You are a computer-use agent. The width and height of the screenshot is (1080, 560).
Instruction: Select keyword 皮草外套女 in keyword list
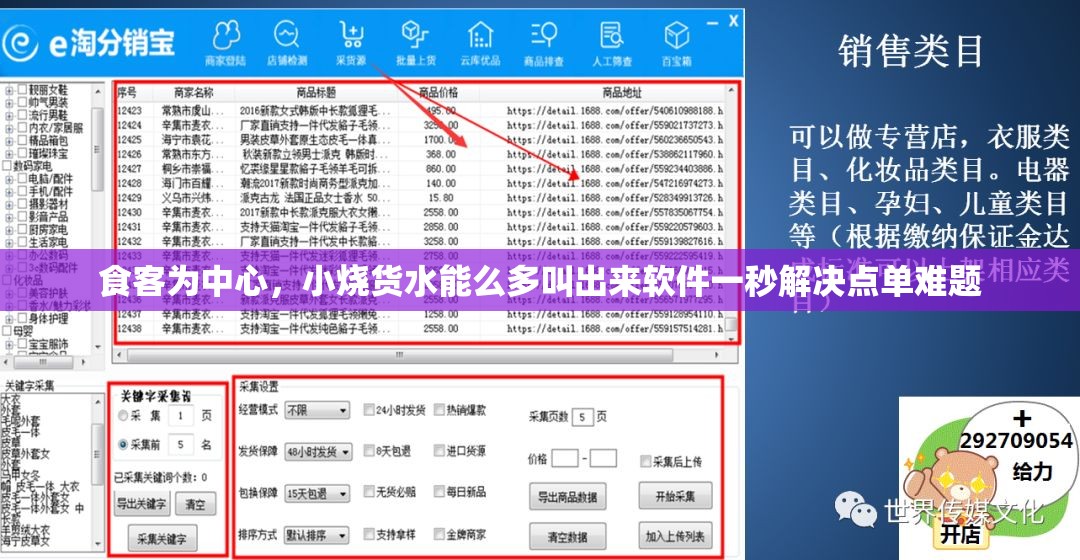tap(25, 454)
